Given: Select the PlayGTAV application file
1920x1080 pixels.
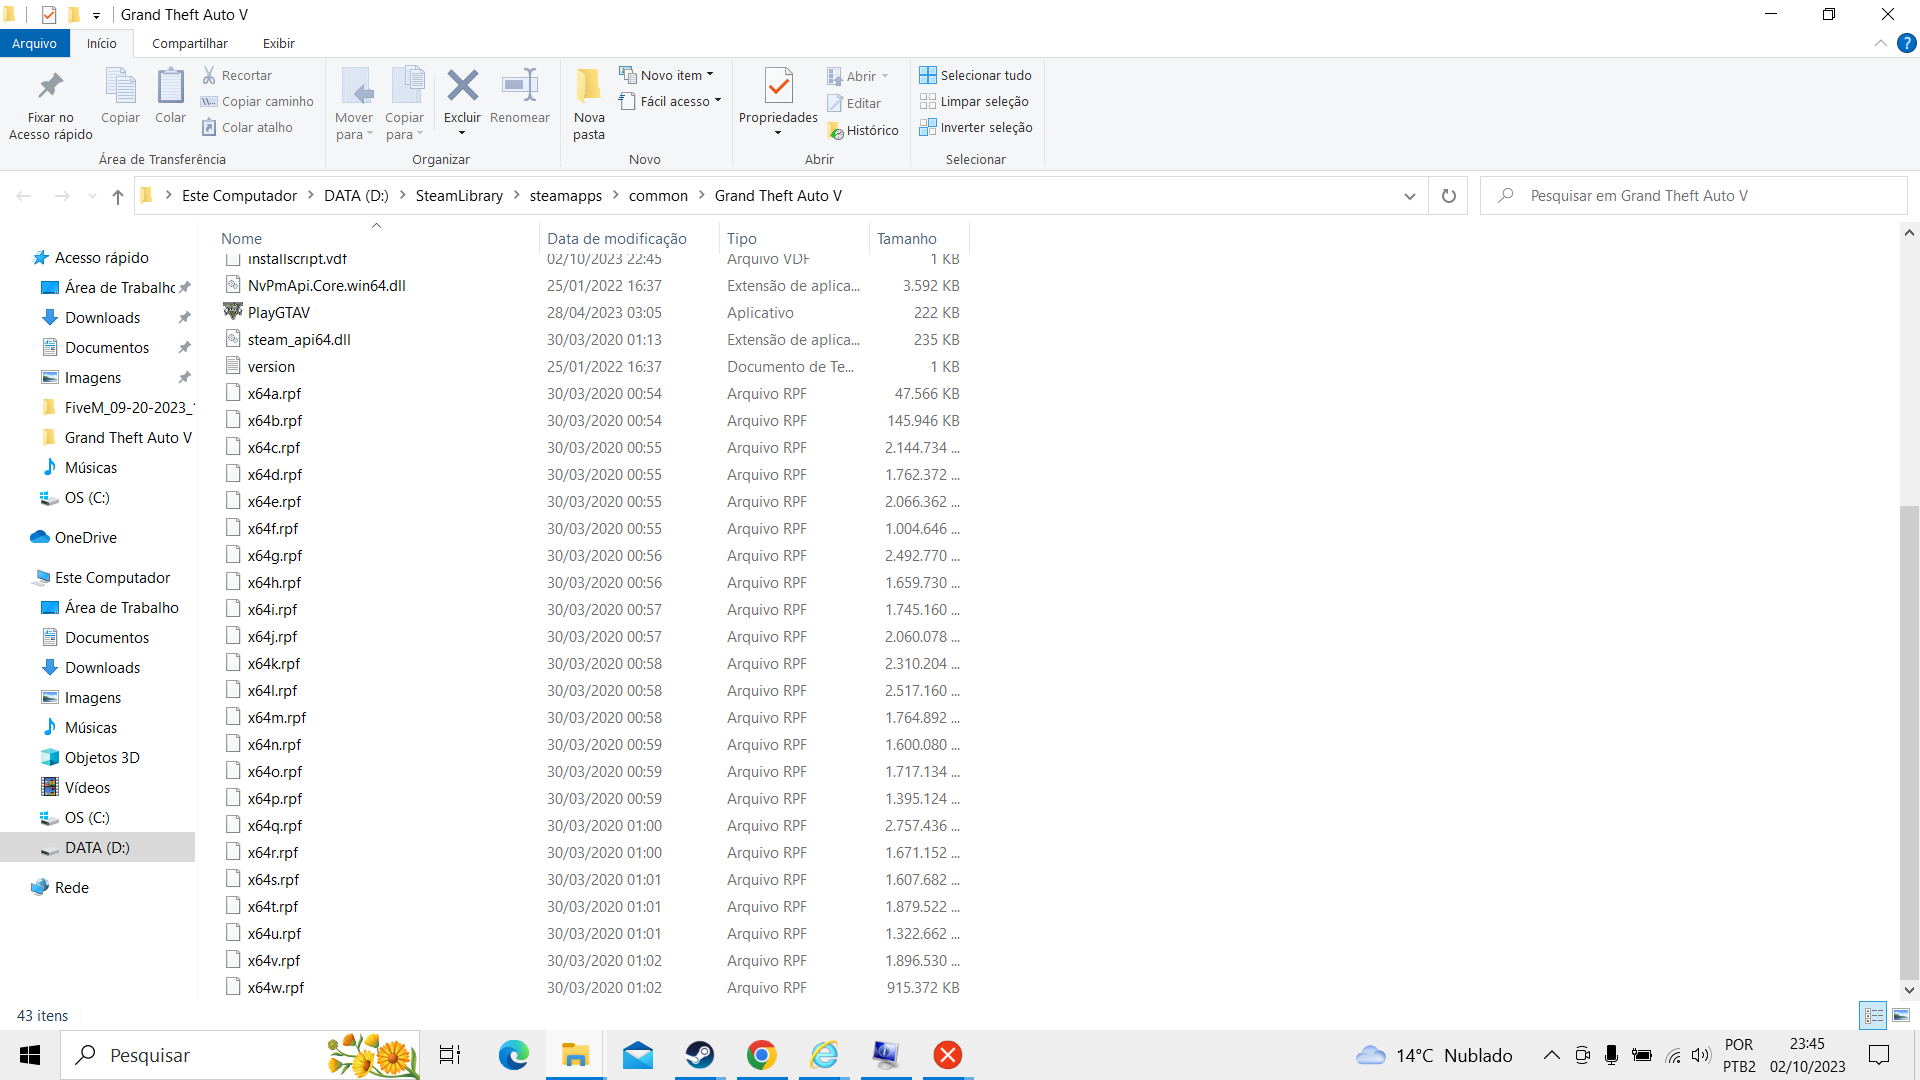Looking at the screenshot, I should pyautogui.click(x=279, y=312).
